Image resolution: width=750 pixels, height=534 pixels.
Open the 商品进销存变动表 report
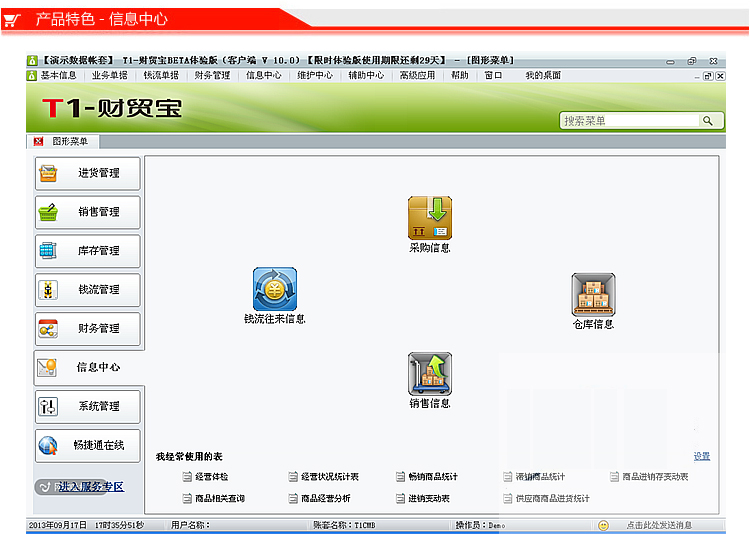(655, 477)
